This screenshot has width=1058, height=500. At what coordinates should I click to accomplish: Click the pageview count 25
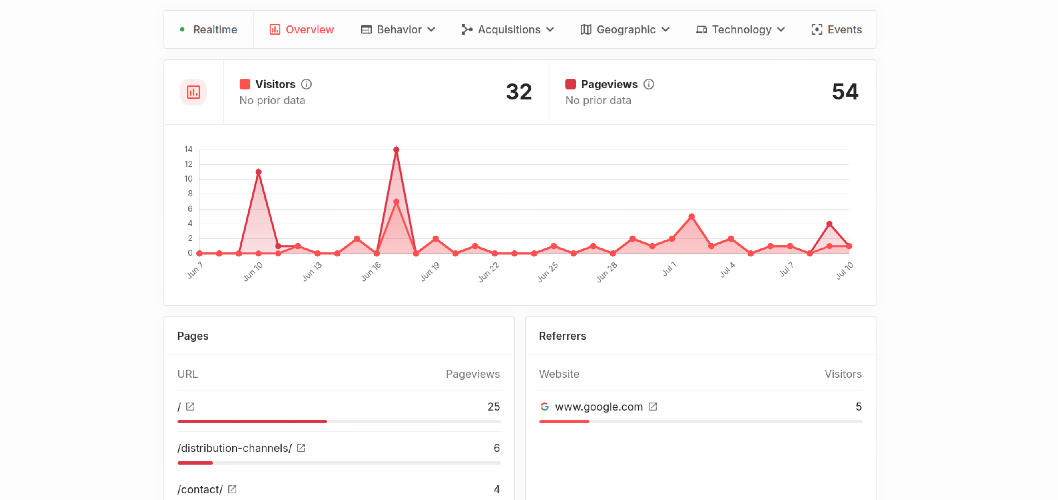[494, 407]
